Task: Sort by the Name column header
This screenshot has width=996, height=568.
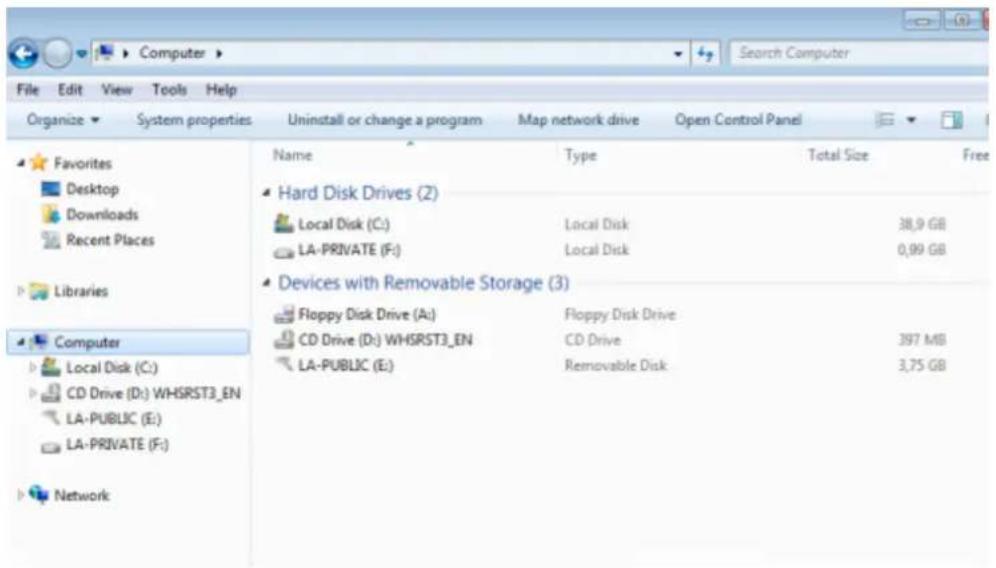Action: [293, 155]
